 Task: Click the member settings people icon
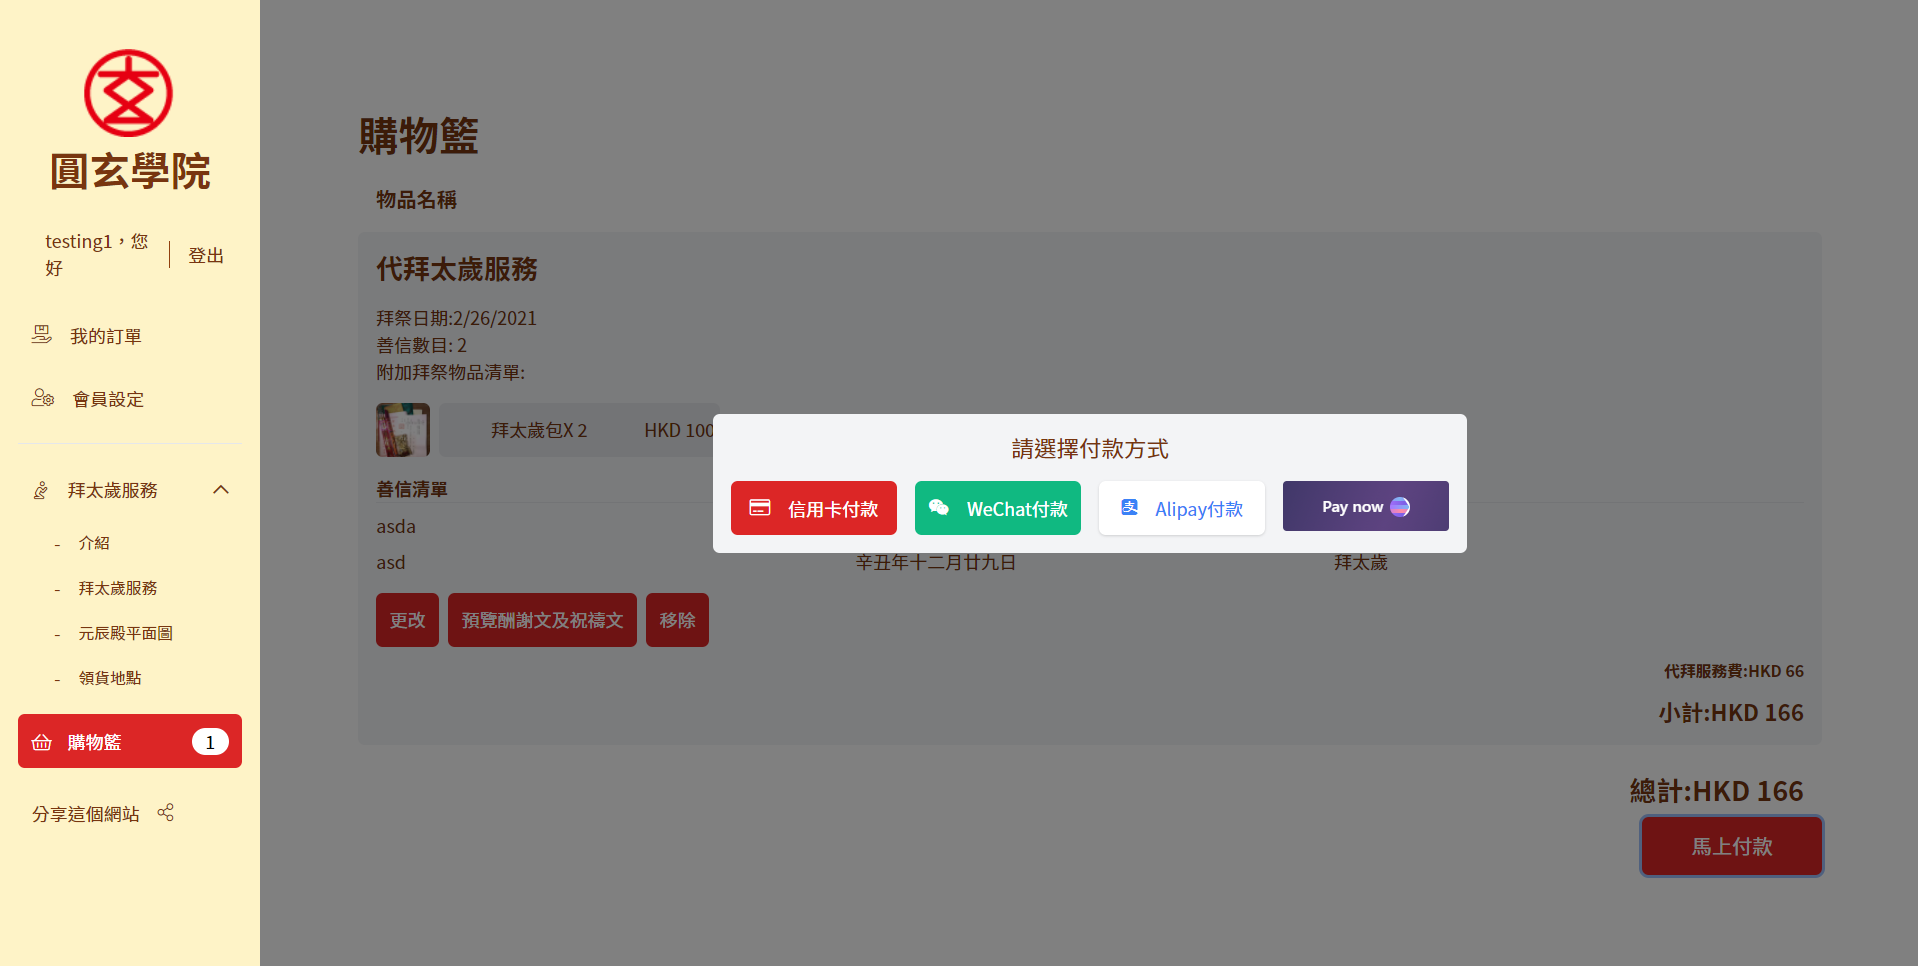coord(42,398)
